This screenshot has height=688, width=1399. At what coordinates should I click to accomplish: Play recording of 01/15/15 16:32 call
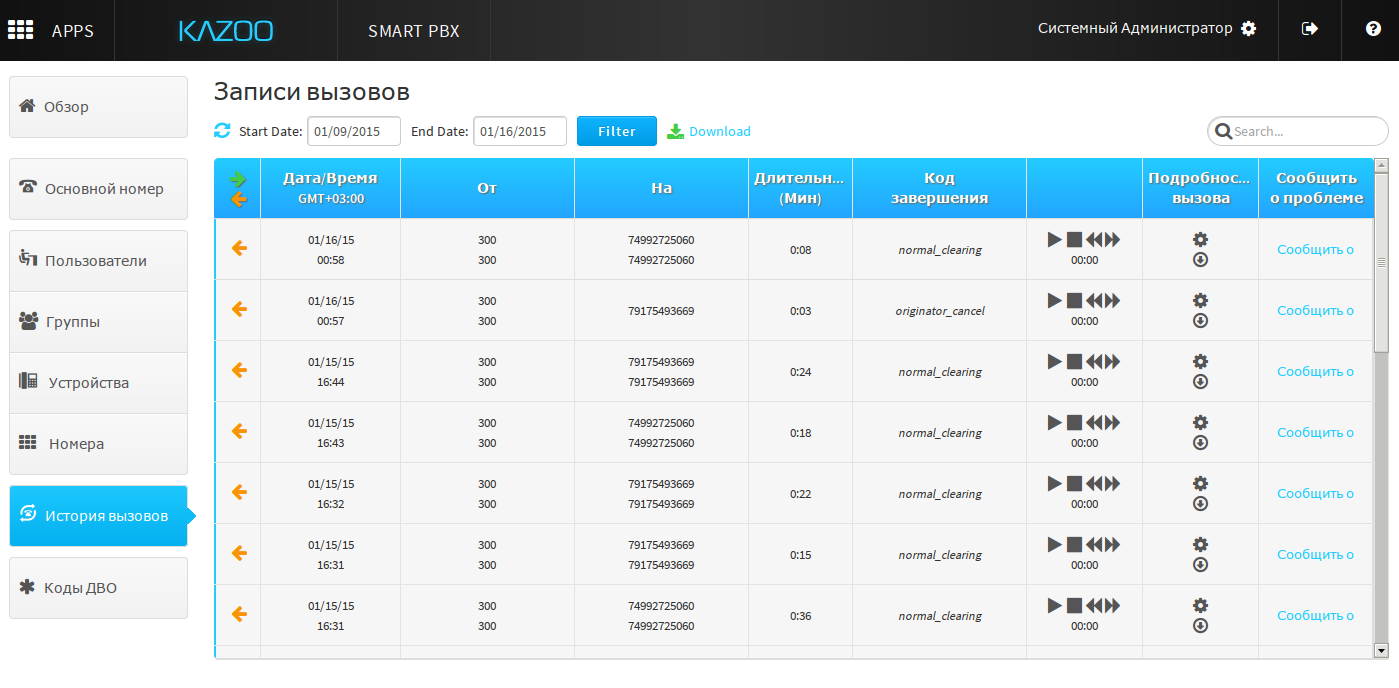coord(1054,484)
